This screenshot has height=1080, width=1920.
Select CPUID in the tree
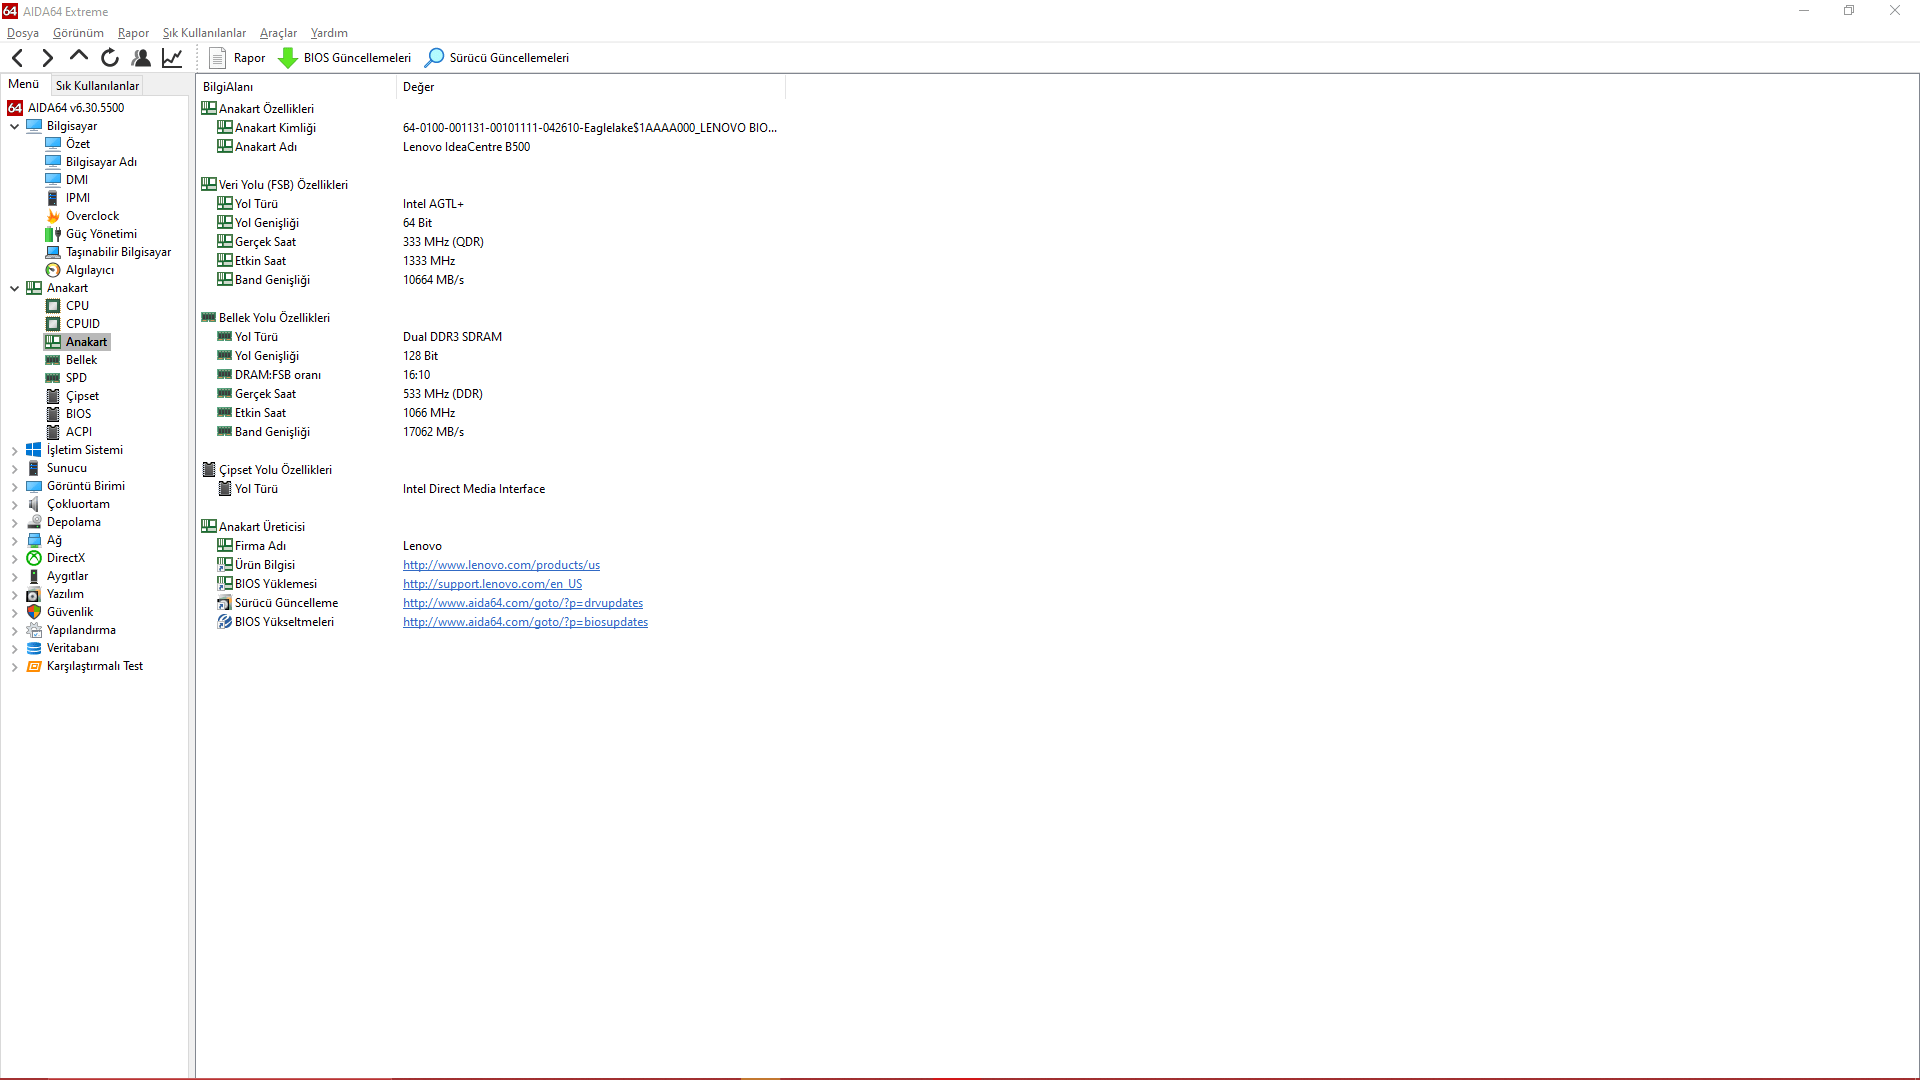82,324
